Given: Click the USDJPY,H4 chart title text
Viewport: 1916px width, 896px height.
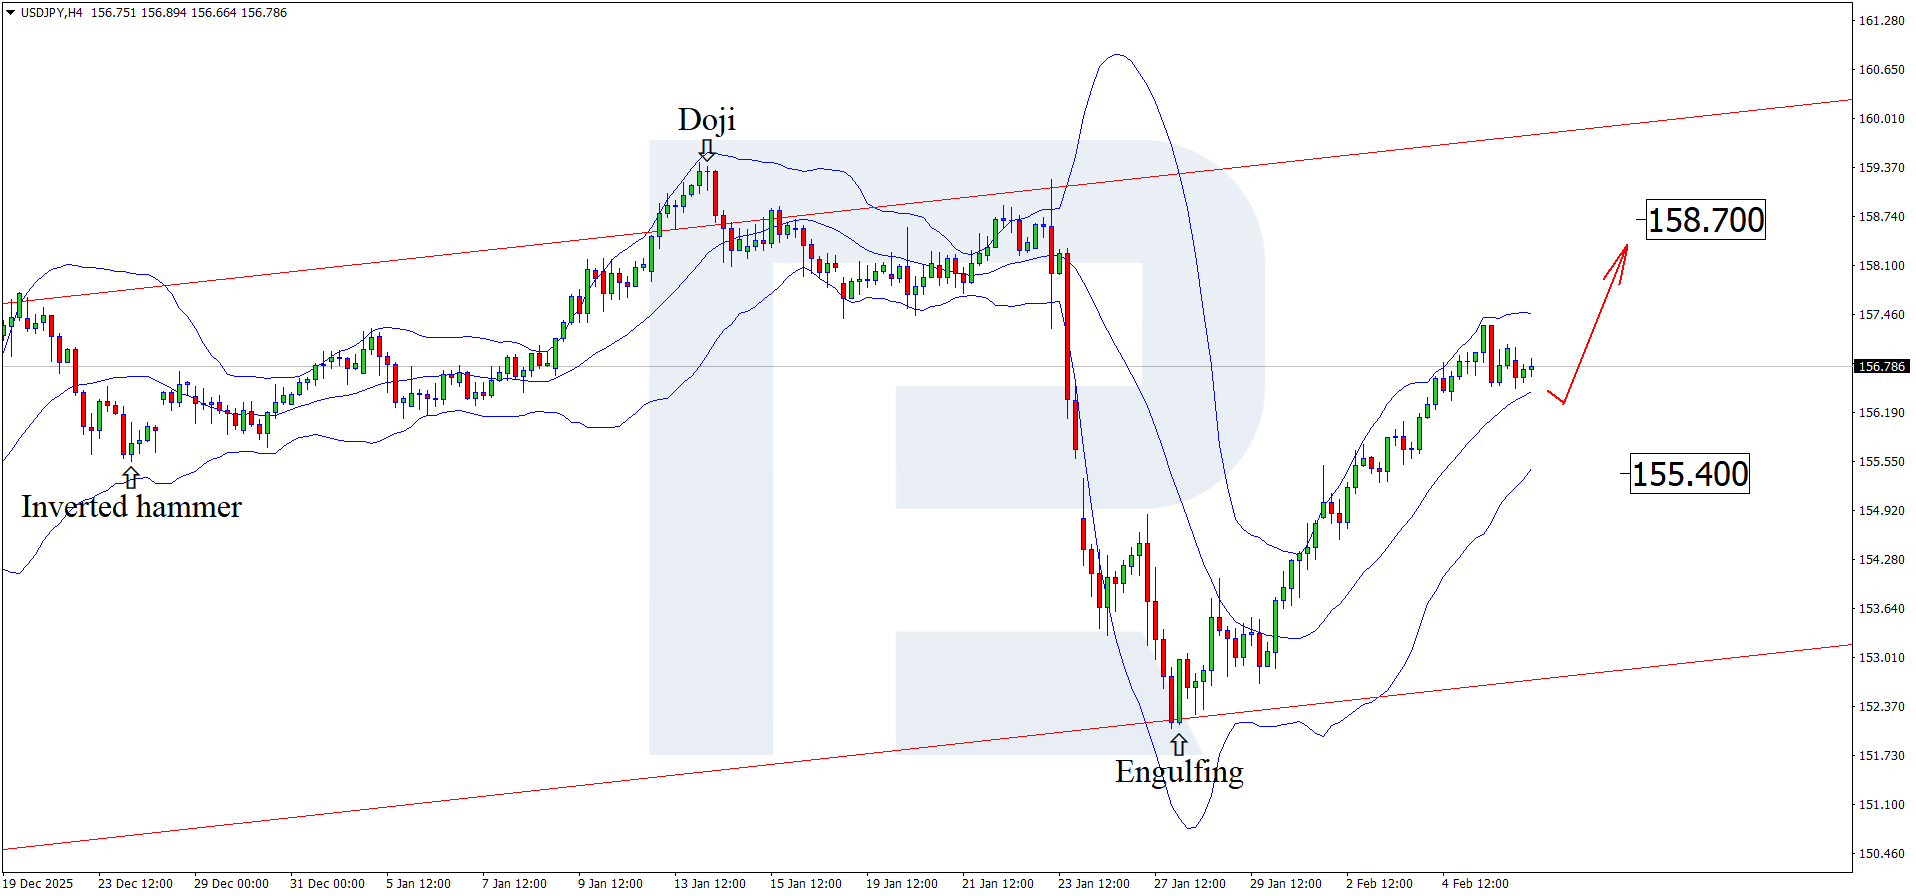Looking at the screenshot, I should point(52,13).
